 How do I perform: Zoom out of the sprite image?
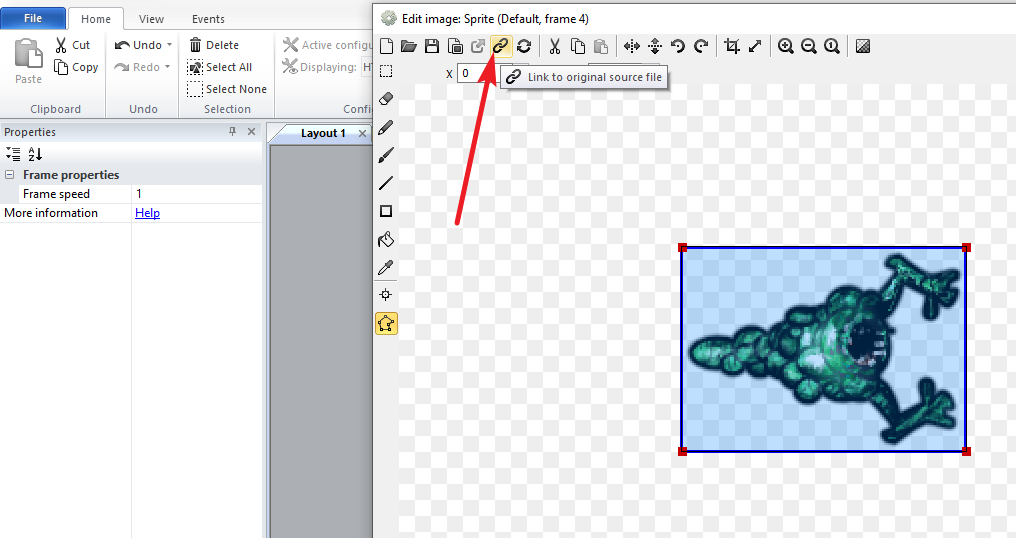click(809, 46)
